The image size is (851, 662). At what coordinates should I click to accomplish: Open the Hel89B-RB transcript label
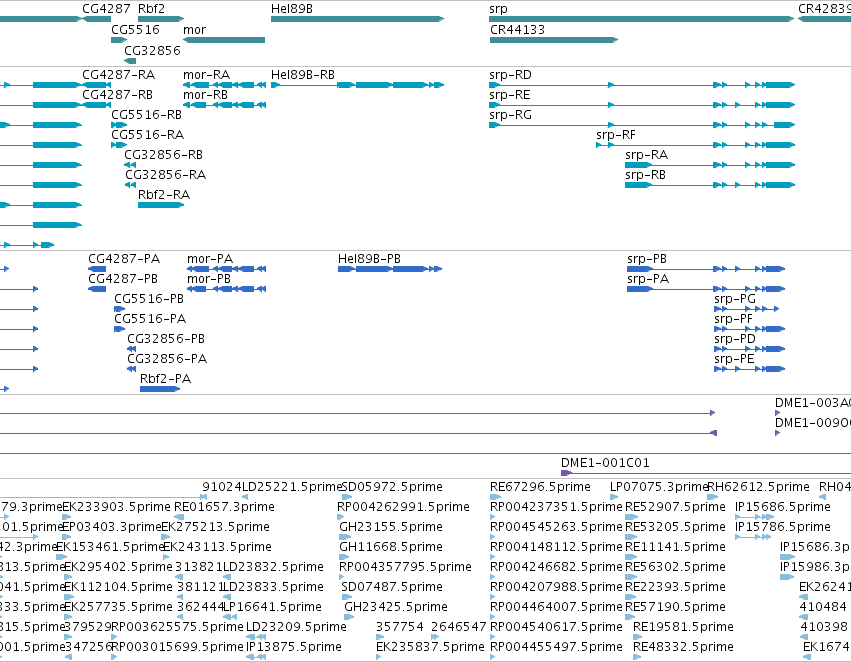tap(303, 74)
